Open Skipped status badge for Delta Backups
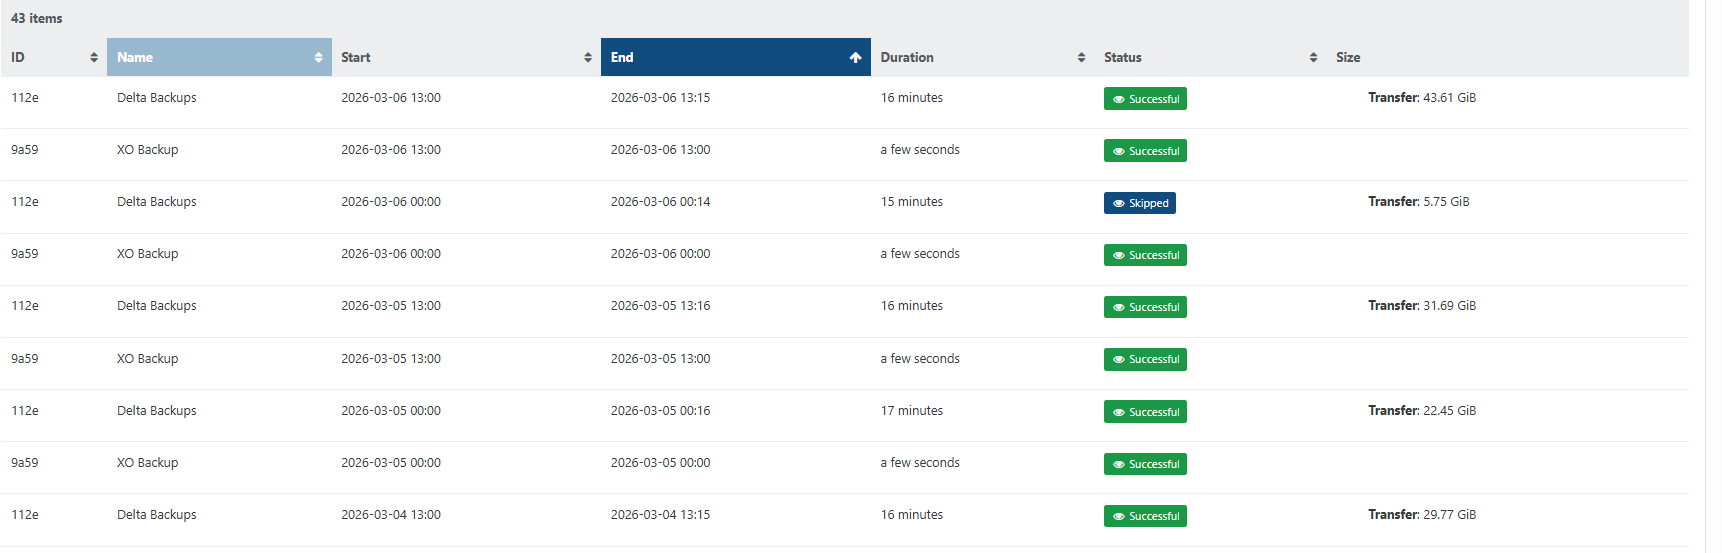The width and height of the screenshot is (1722, 553). pos(1140,203)
